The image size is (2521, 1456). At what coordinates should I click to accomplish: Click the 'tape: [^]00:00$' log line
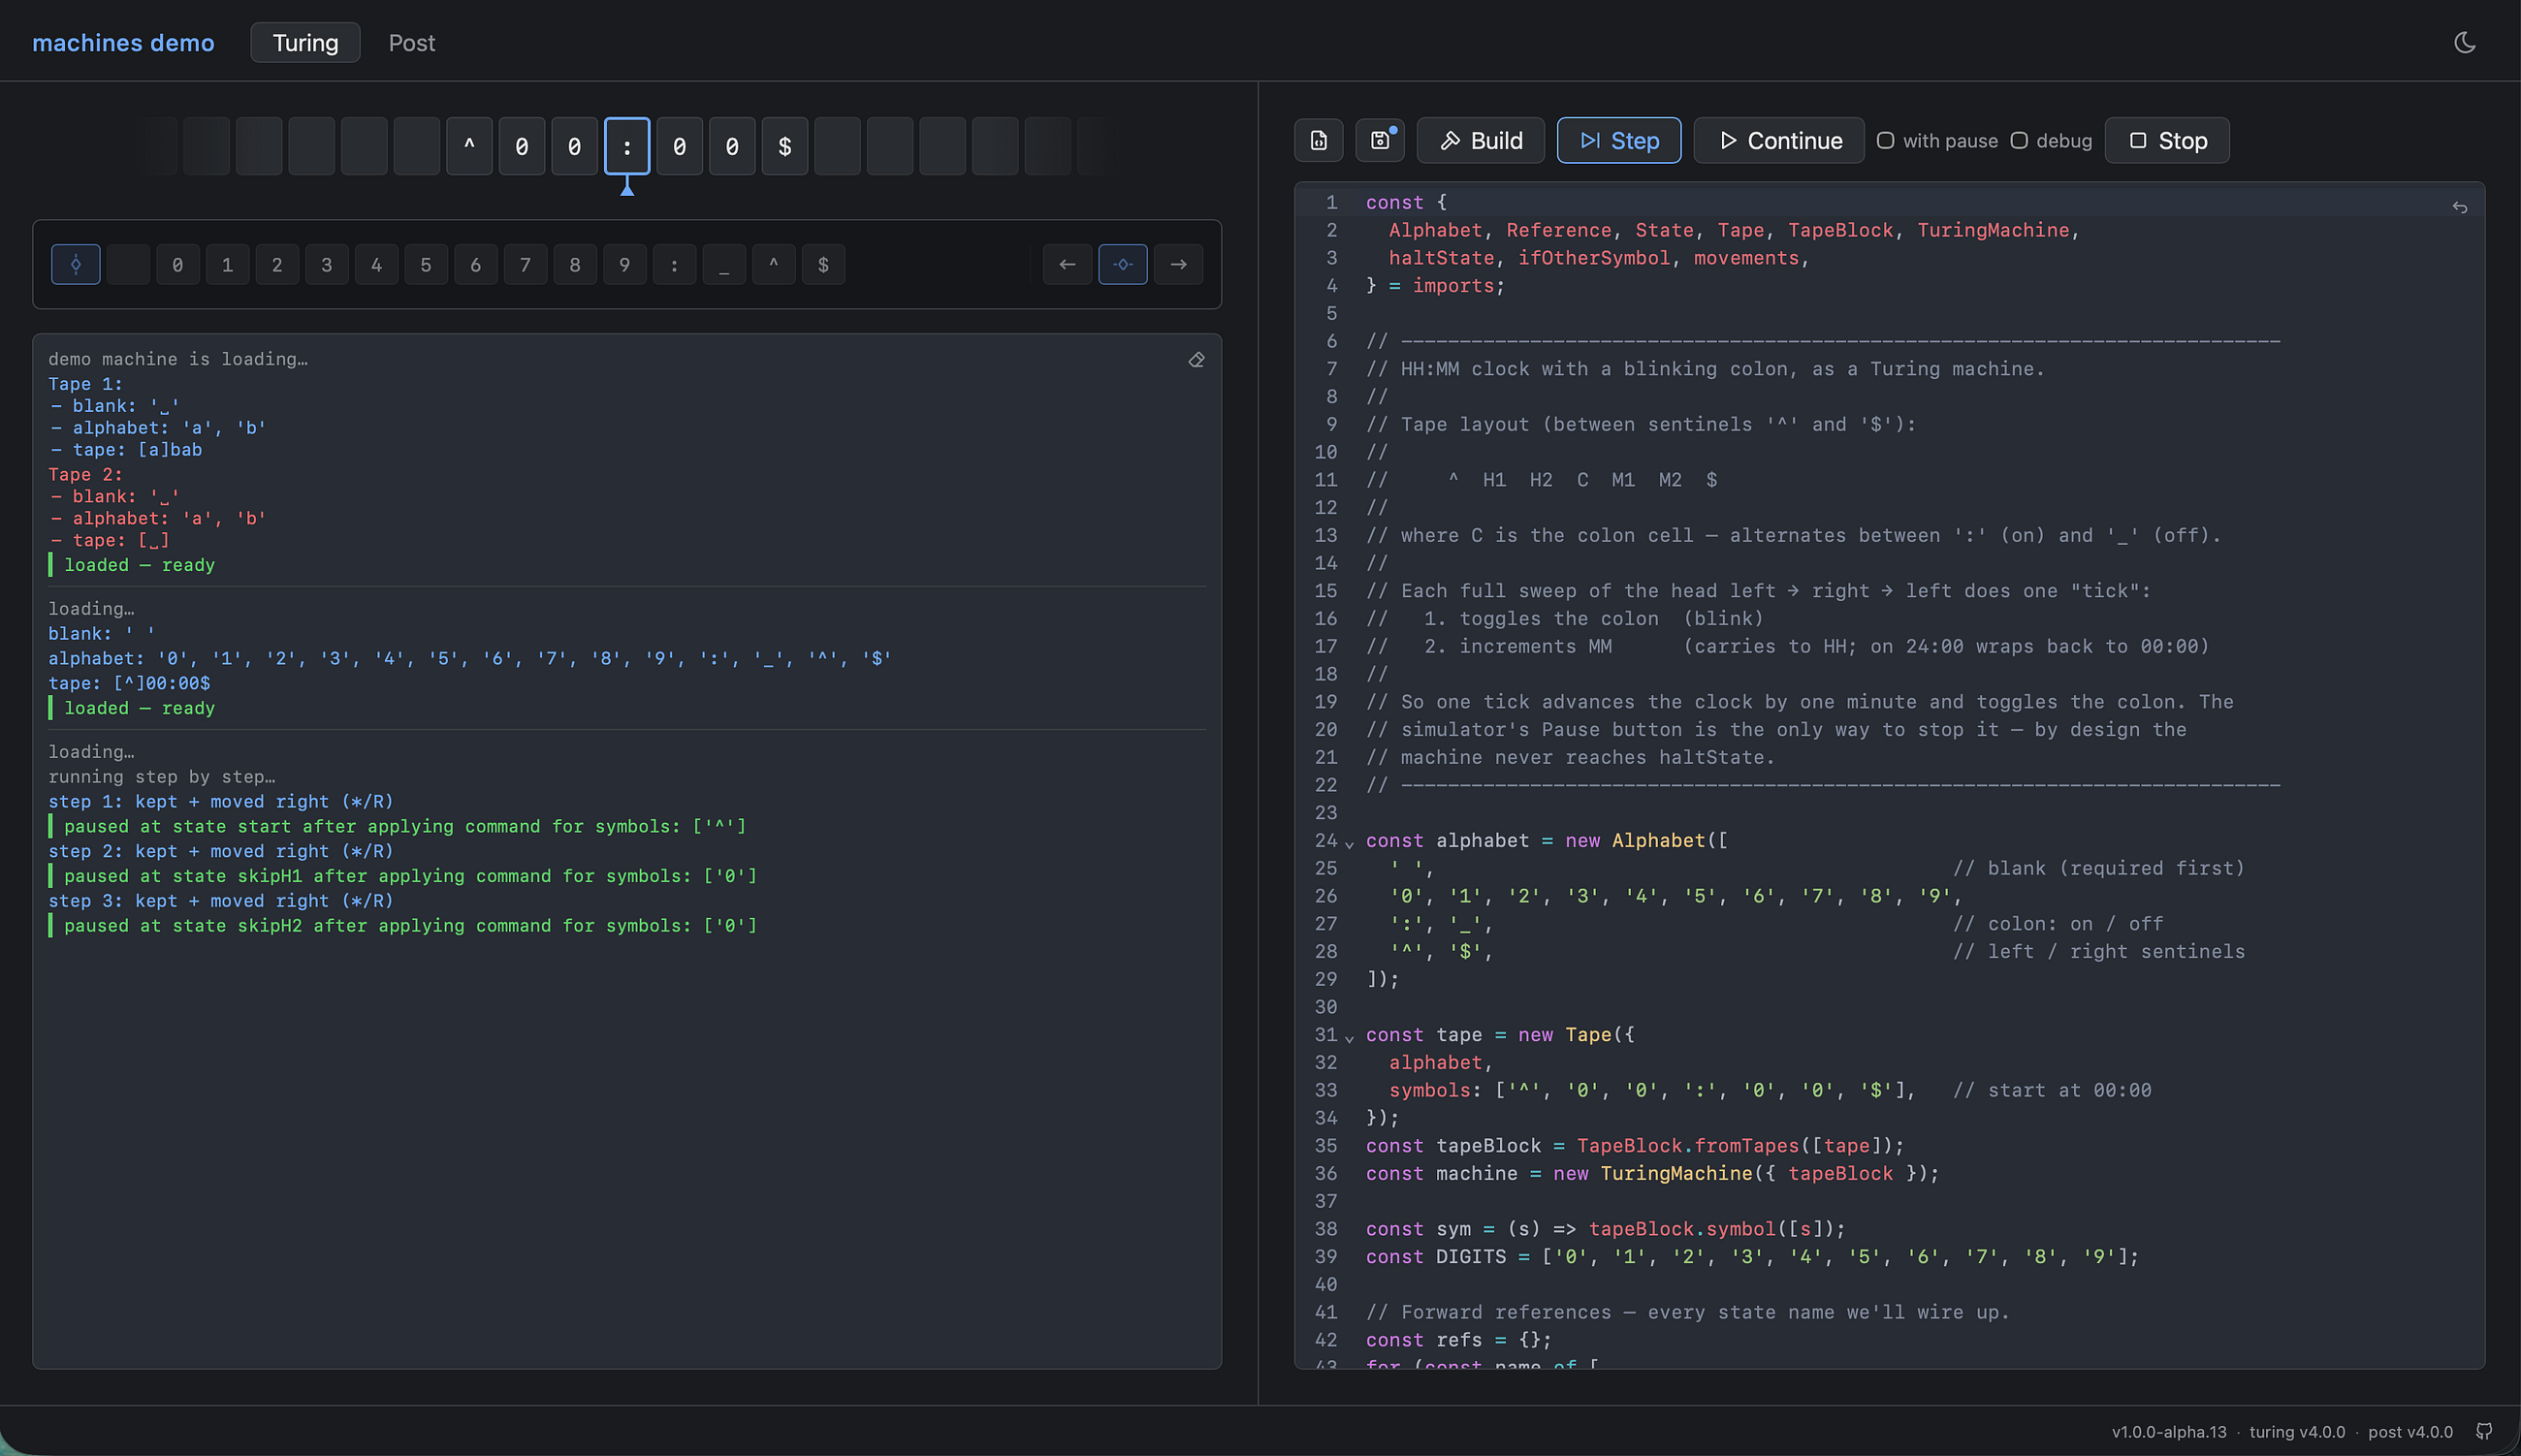[130, 684]
